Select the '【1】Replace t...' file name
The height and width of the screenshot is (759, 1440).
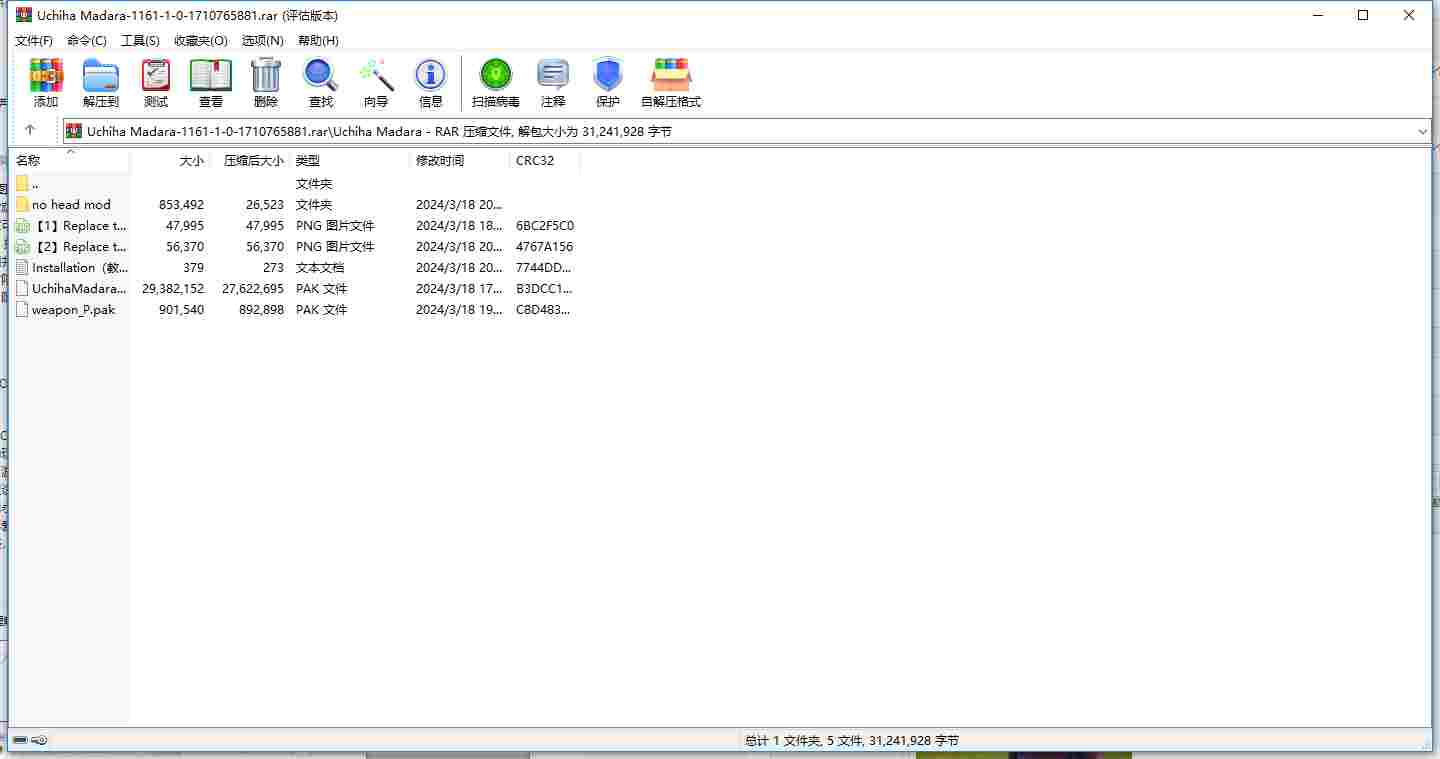[x=79, y=226]
